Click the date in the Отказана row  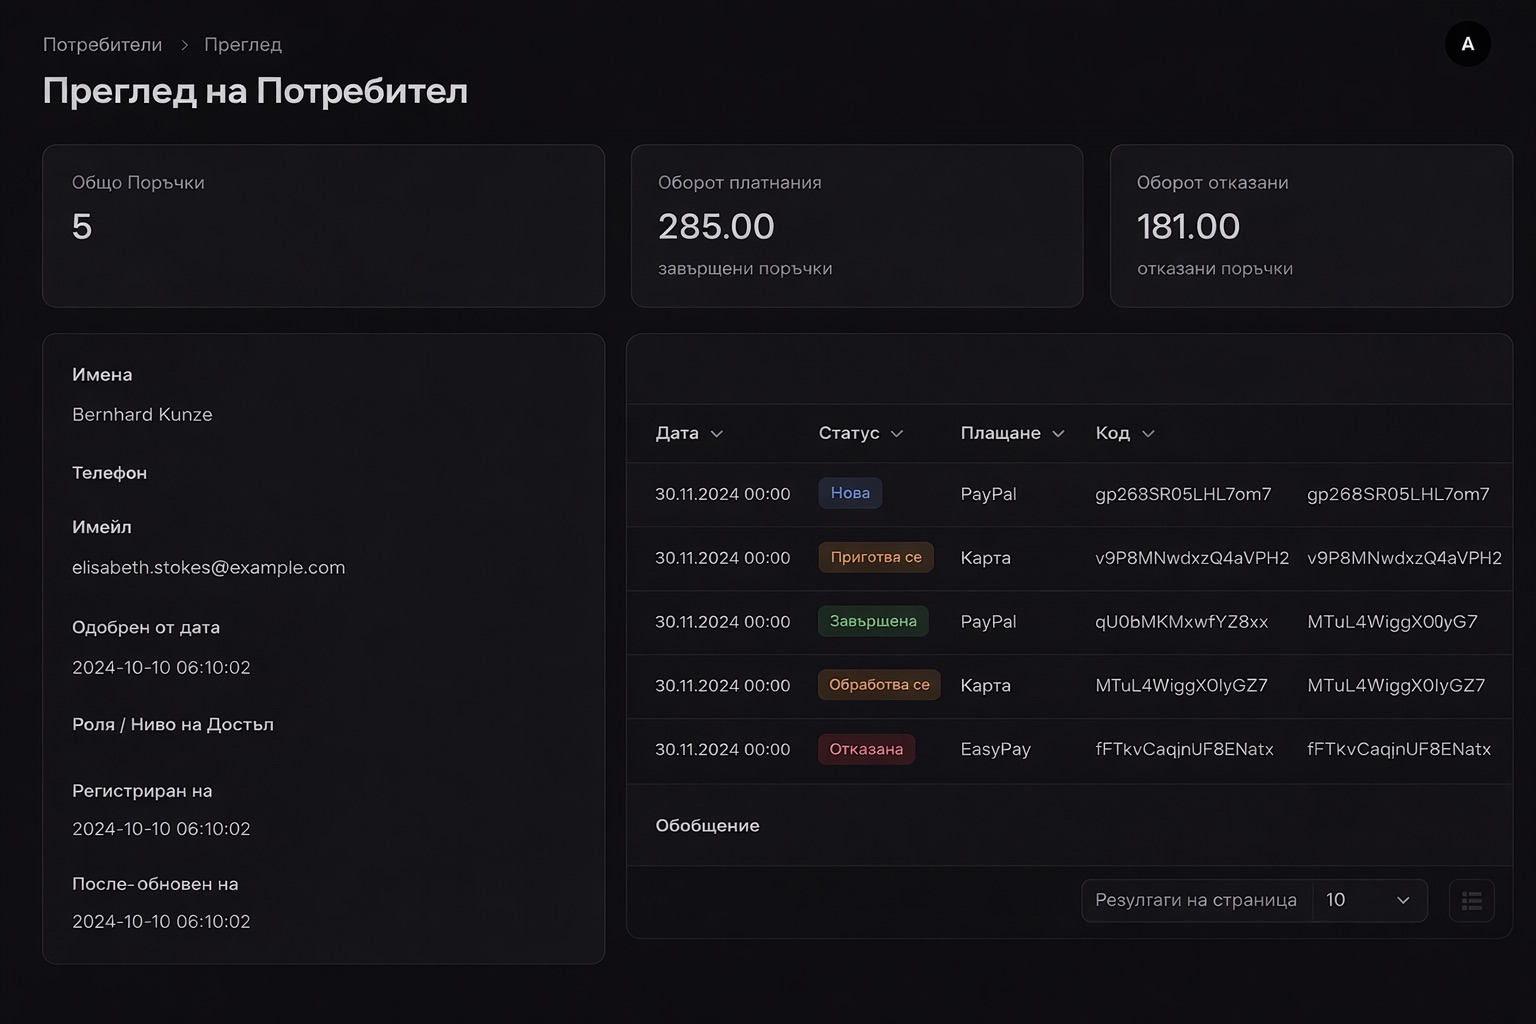click(722, 750)
